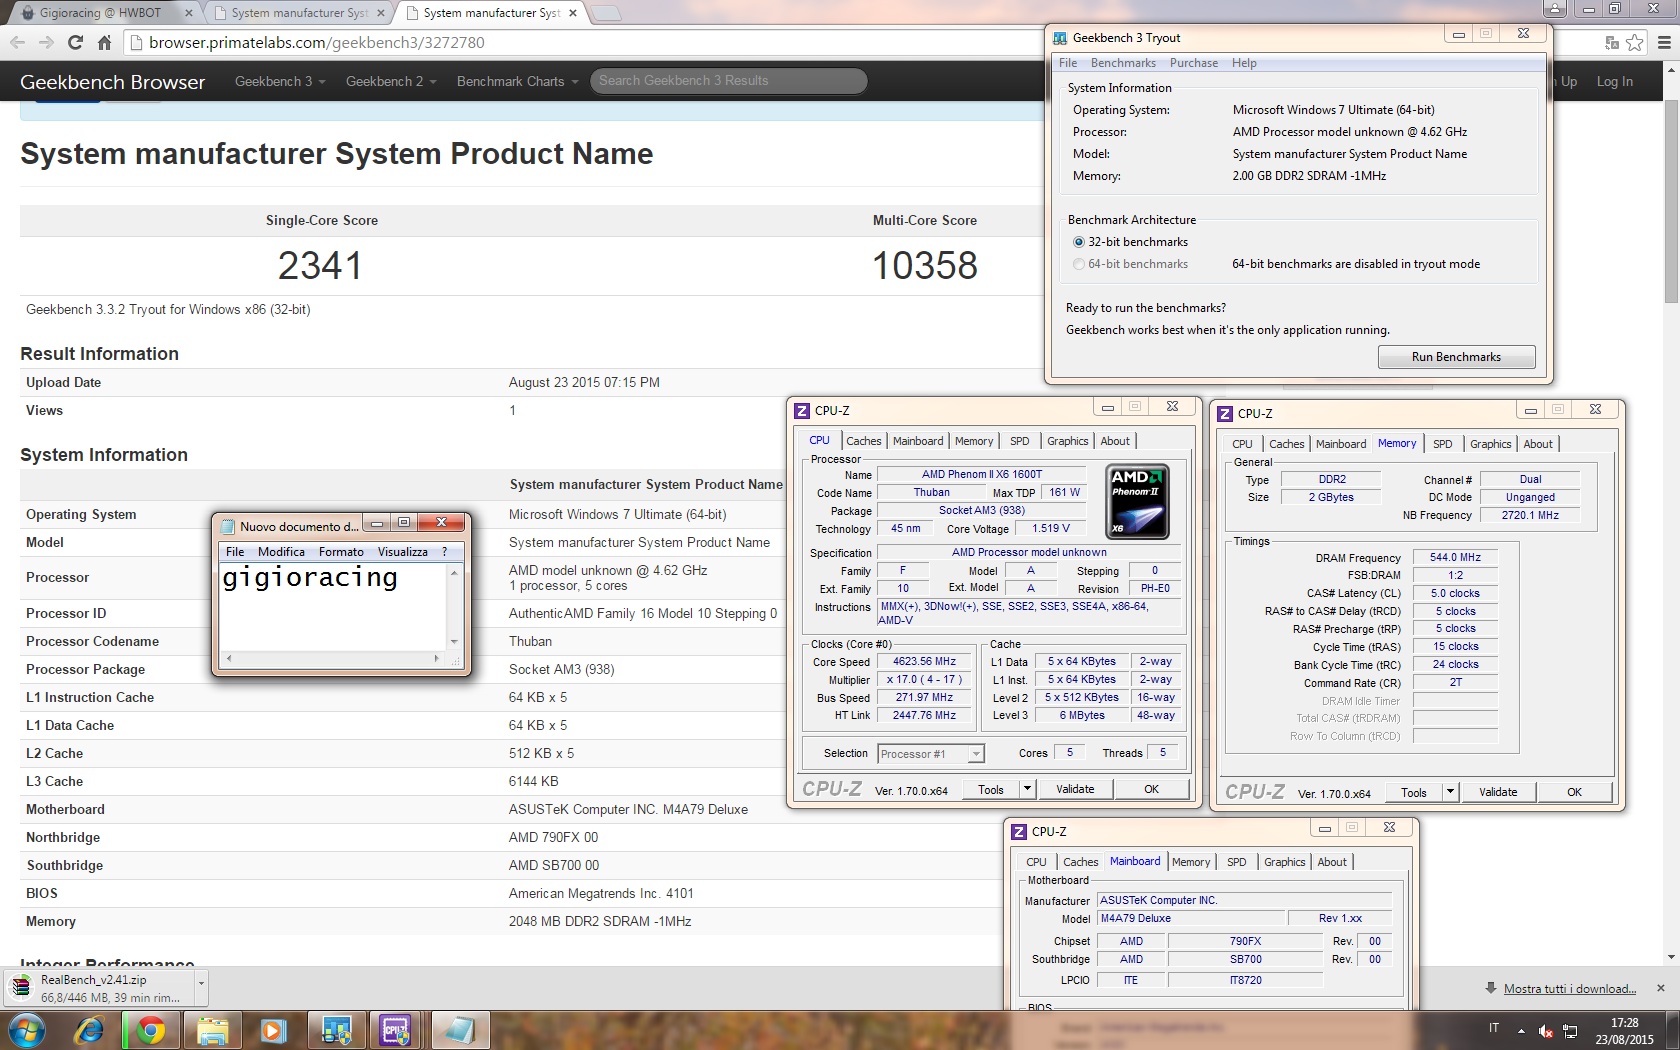Open the Benchmarks menu in Geekbench

coord(1123,63)
